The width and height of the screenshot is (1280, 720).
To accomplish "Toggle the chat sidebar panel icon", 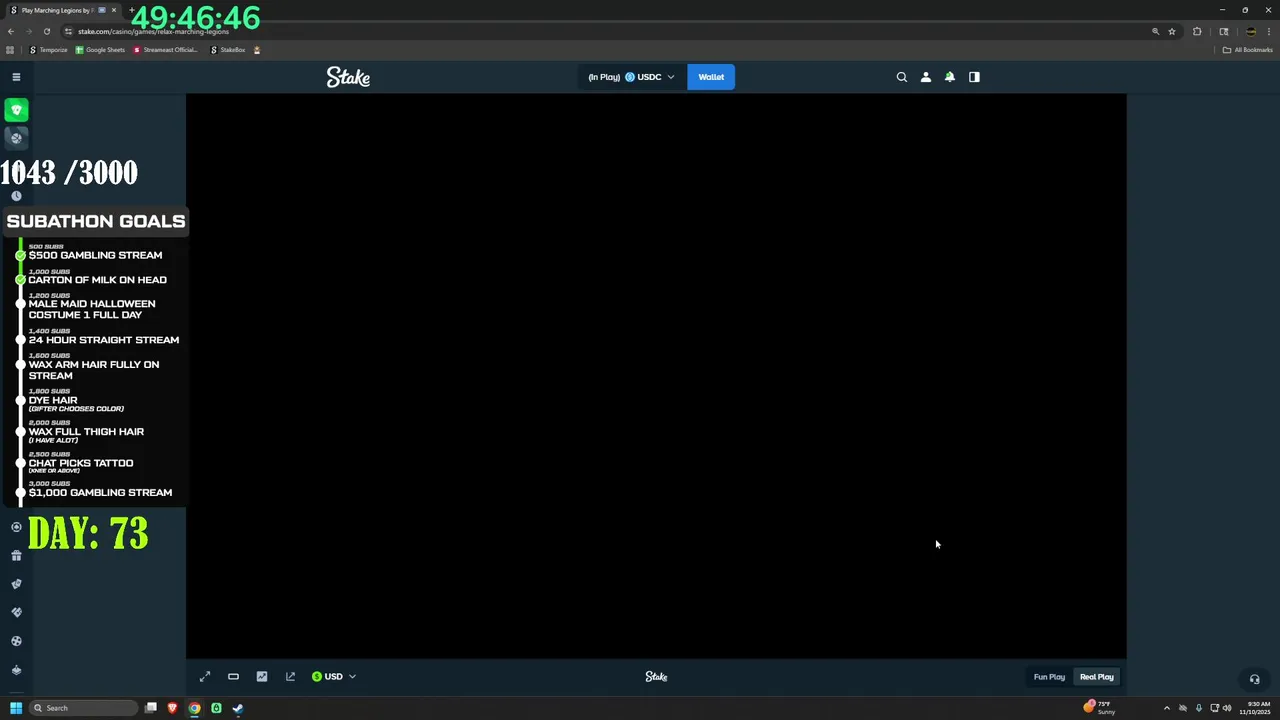I will pos(974,77).
